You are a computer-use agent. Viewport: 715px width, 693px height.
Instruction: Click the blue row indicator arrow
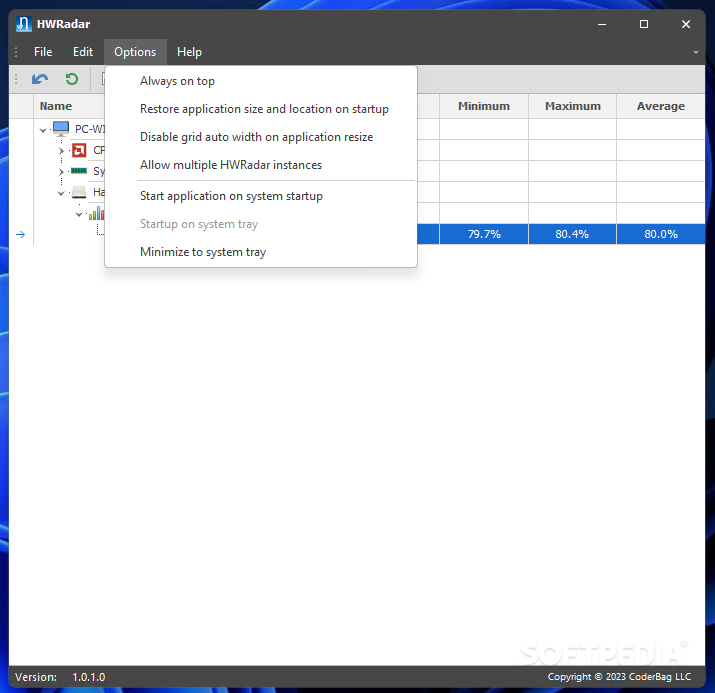click(21, 234)
